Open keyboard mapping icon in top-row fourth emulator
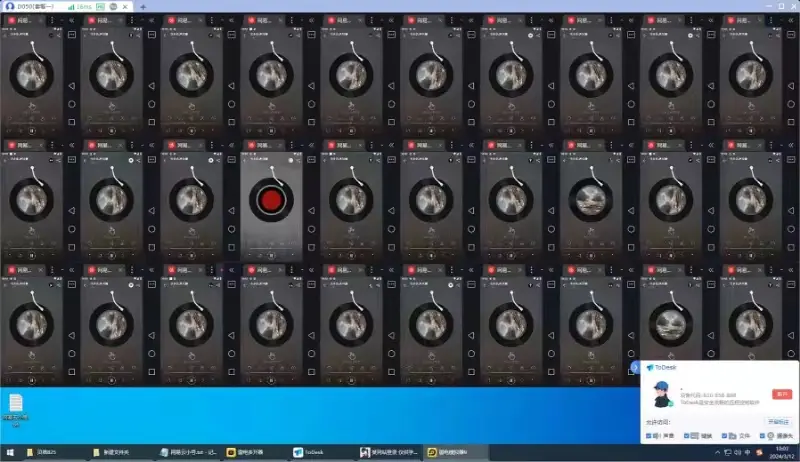Screen dimensions: 800x462 point(312,35)
